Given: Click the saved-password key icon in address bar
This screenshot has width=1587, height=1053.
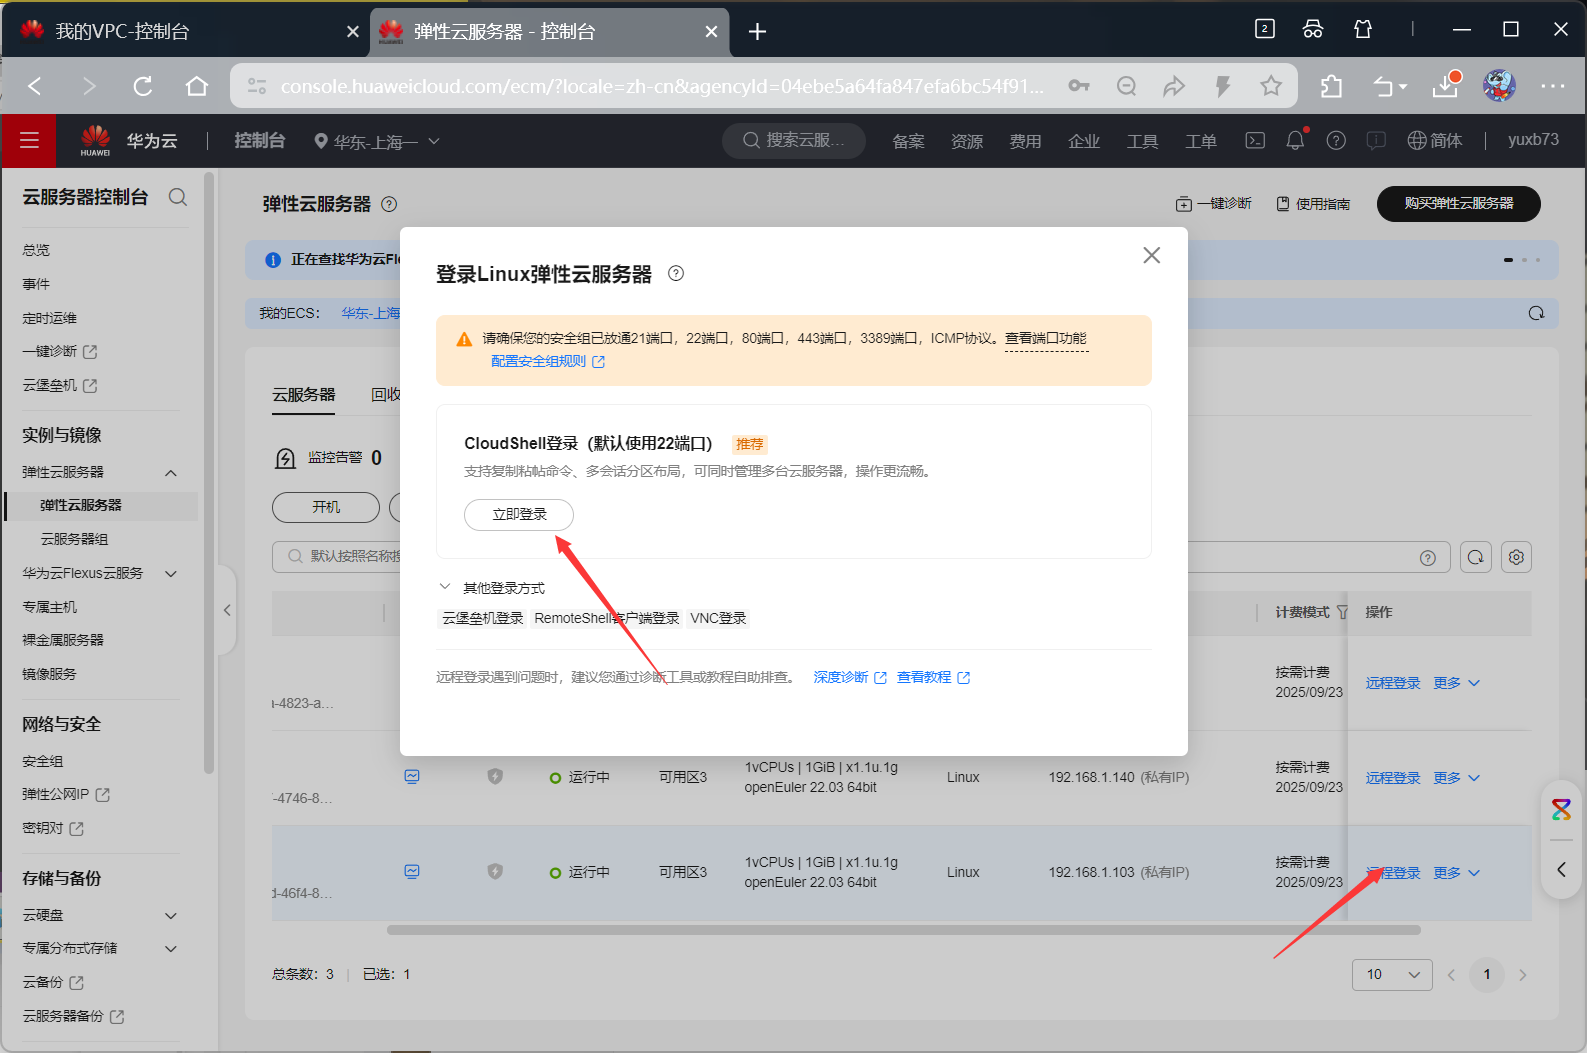Looking at the screenshot, I should pyautogui.click(x=1079, y=86).
